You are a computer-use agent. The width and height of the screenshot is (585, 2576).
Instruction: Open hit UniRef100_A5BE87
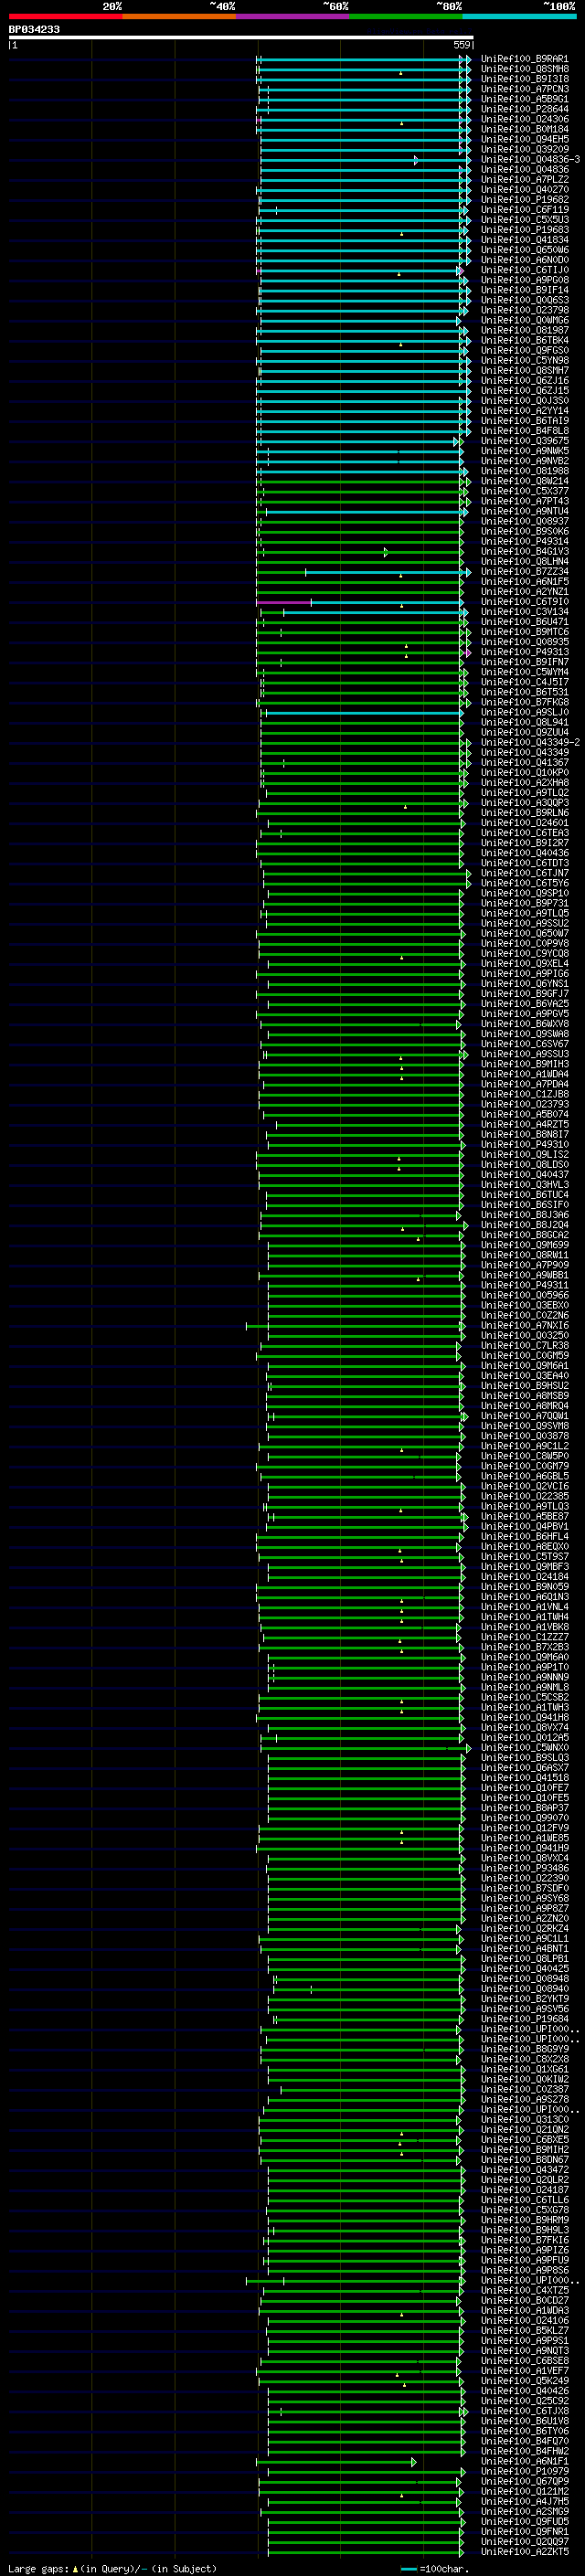(x=525, y=1516)
